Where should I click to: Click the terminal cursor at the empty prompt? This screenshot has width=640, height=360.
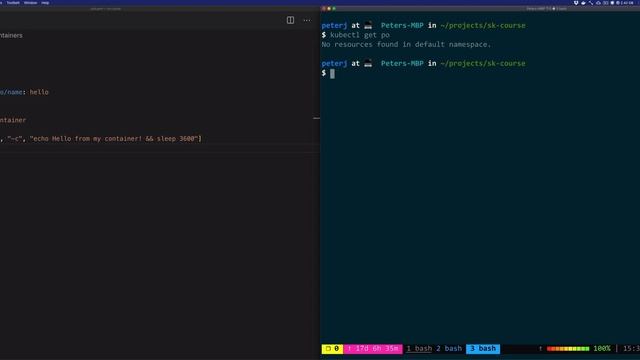332,73
